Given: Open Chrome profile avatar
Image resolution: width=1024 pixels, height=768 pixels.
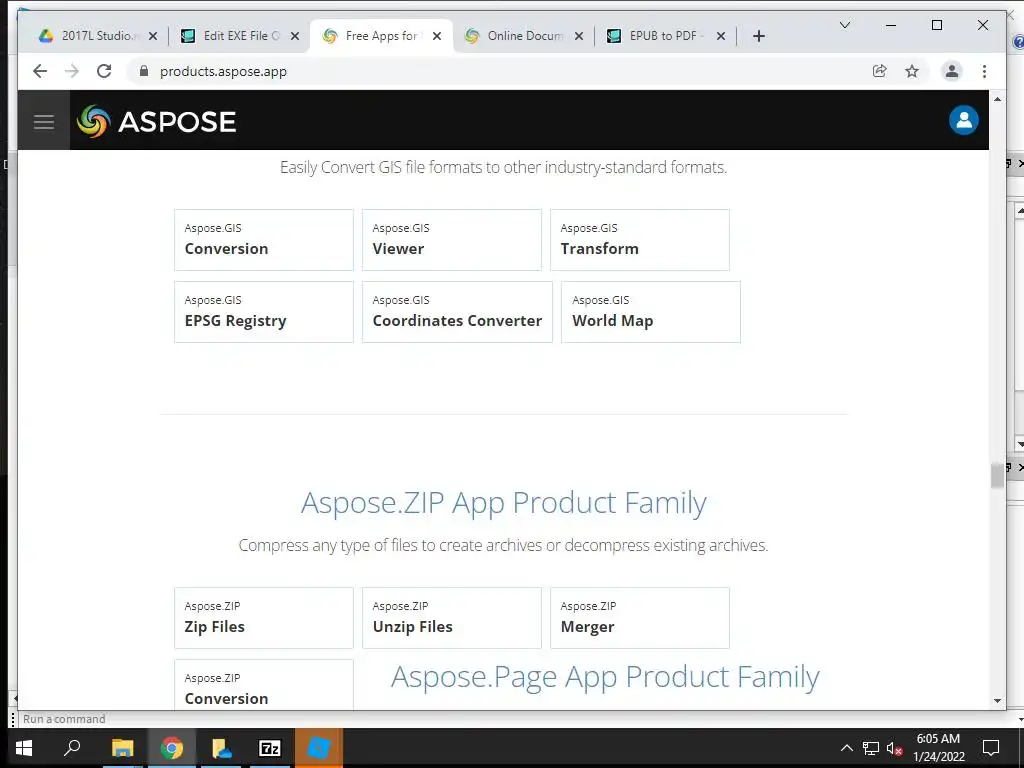Looking at the screenshot, I should tap(952, 71).
